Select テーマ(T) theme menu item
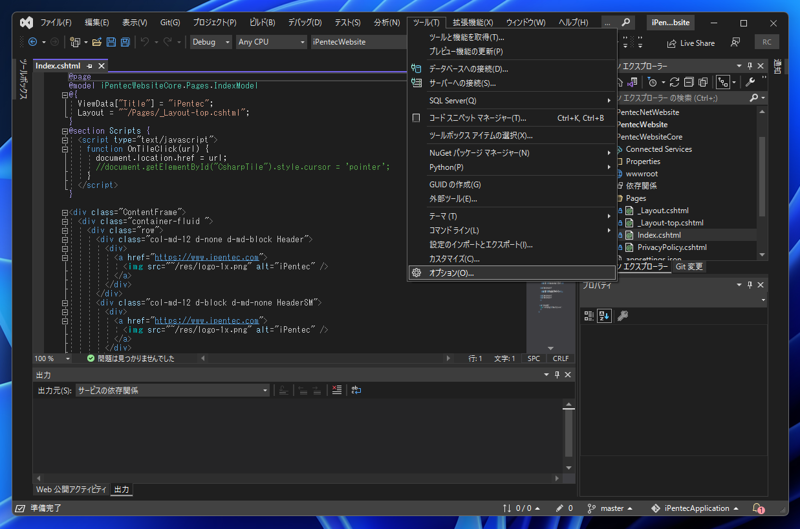The height and width of the screenshot is (529, 800). coord(512,216)
